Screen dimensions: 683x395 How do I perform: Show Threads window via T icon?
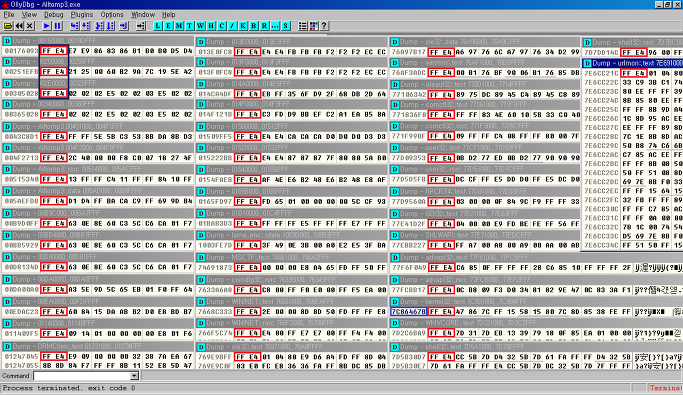pos(189,26)
